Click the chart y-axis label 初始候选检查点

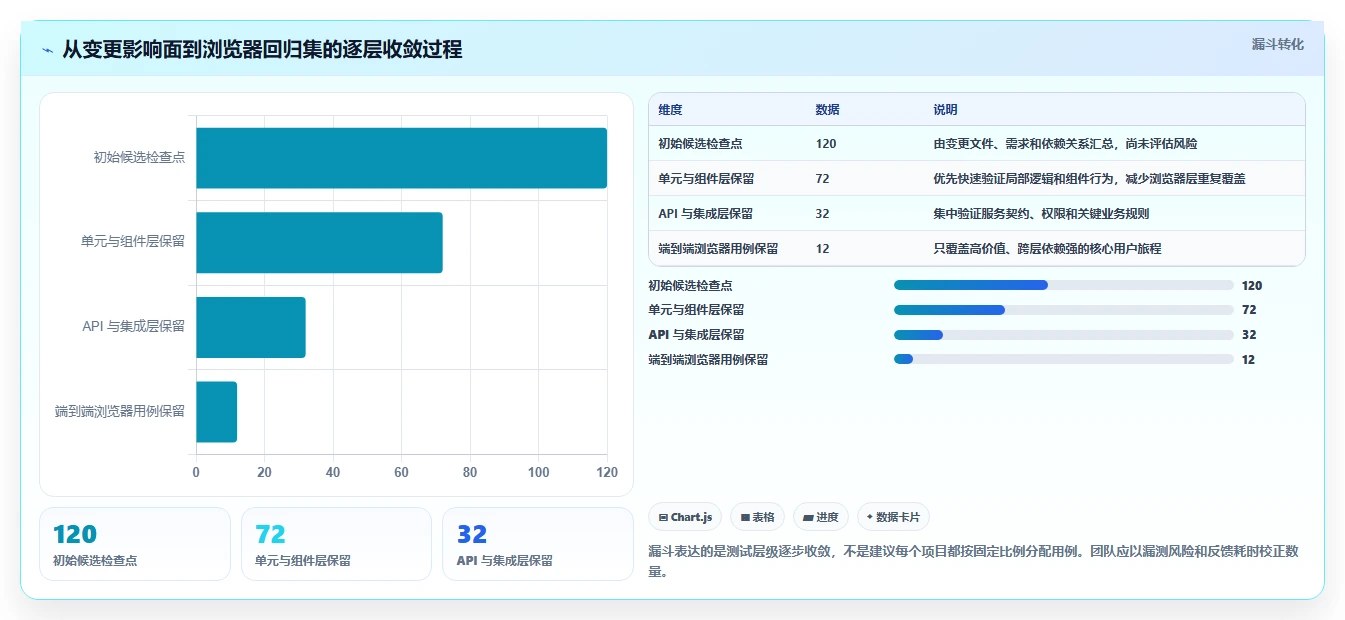pos(139,158)
